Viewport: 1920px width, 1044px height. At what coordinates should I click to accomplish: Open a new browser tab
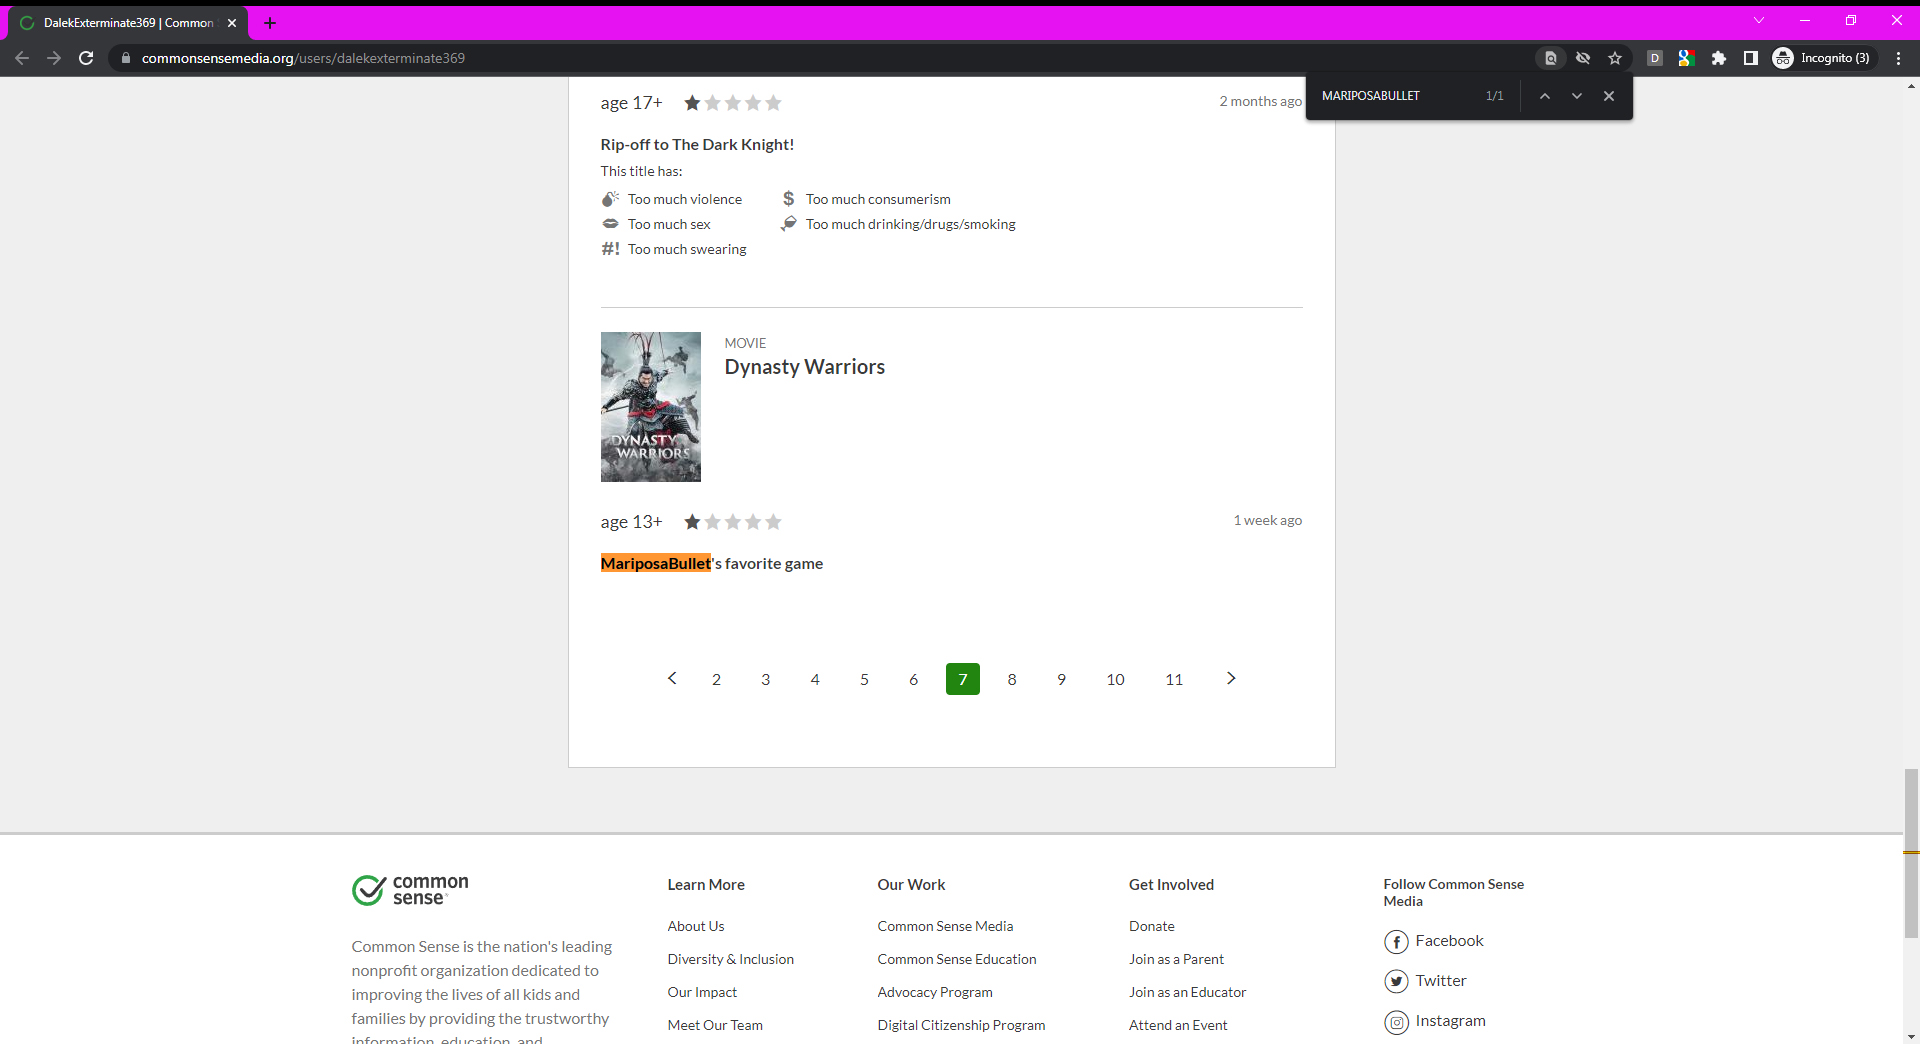point(270,22)
